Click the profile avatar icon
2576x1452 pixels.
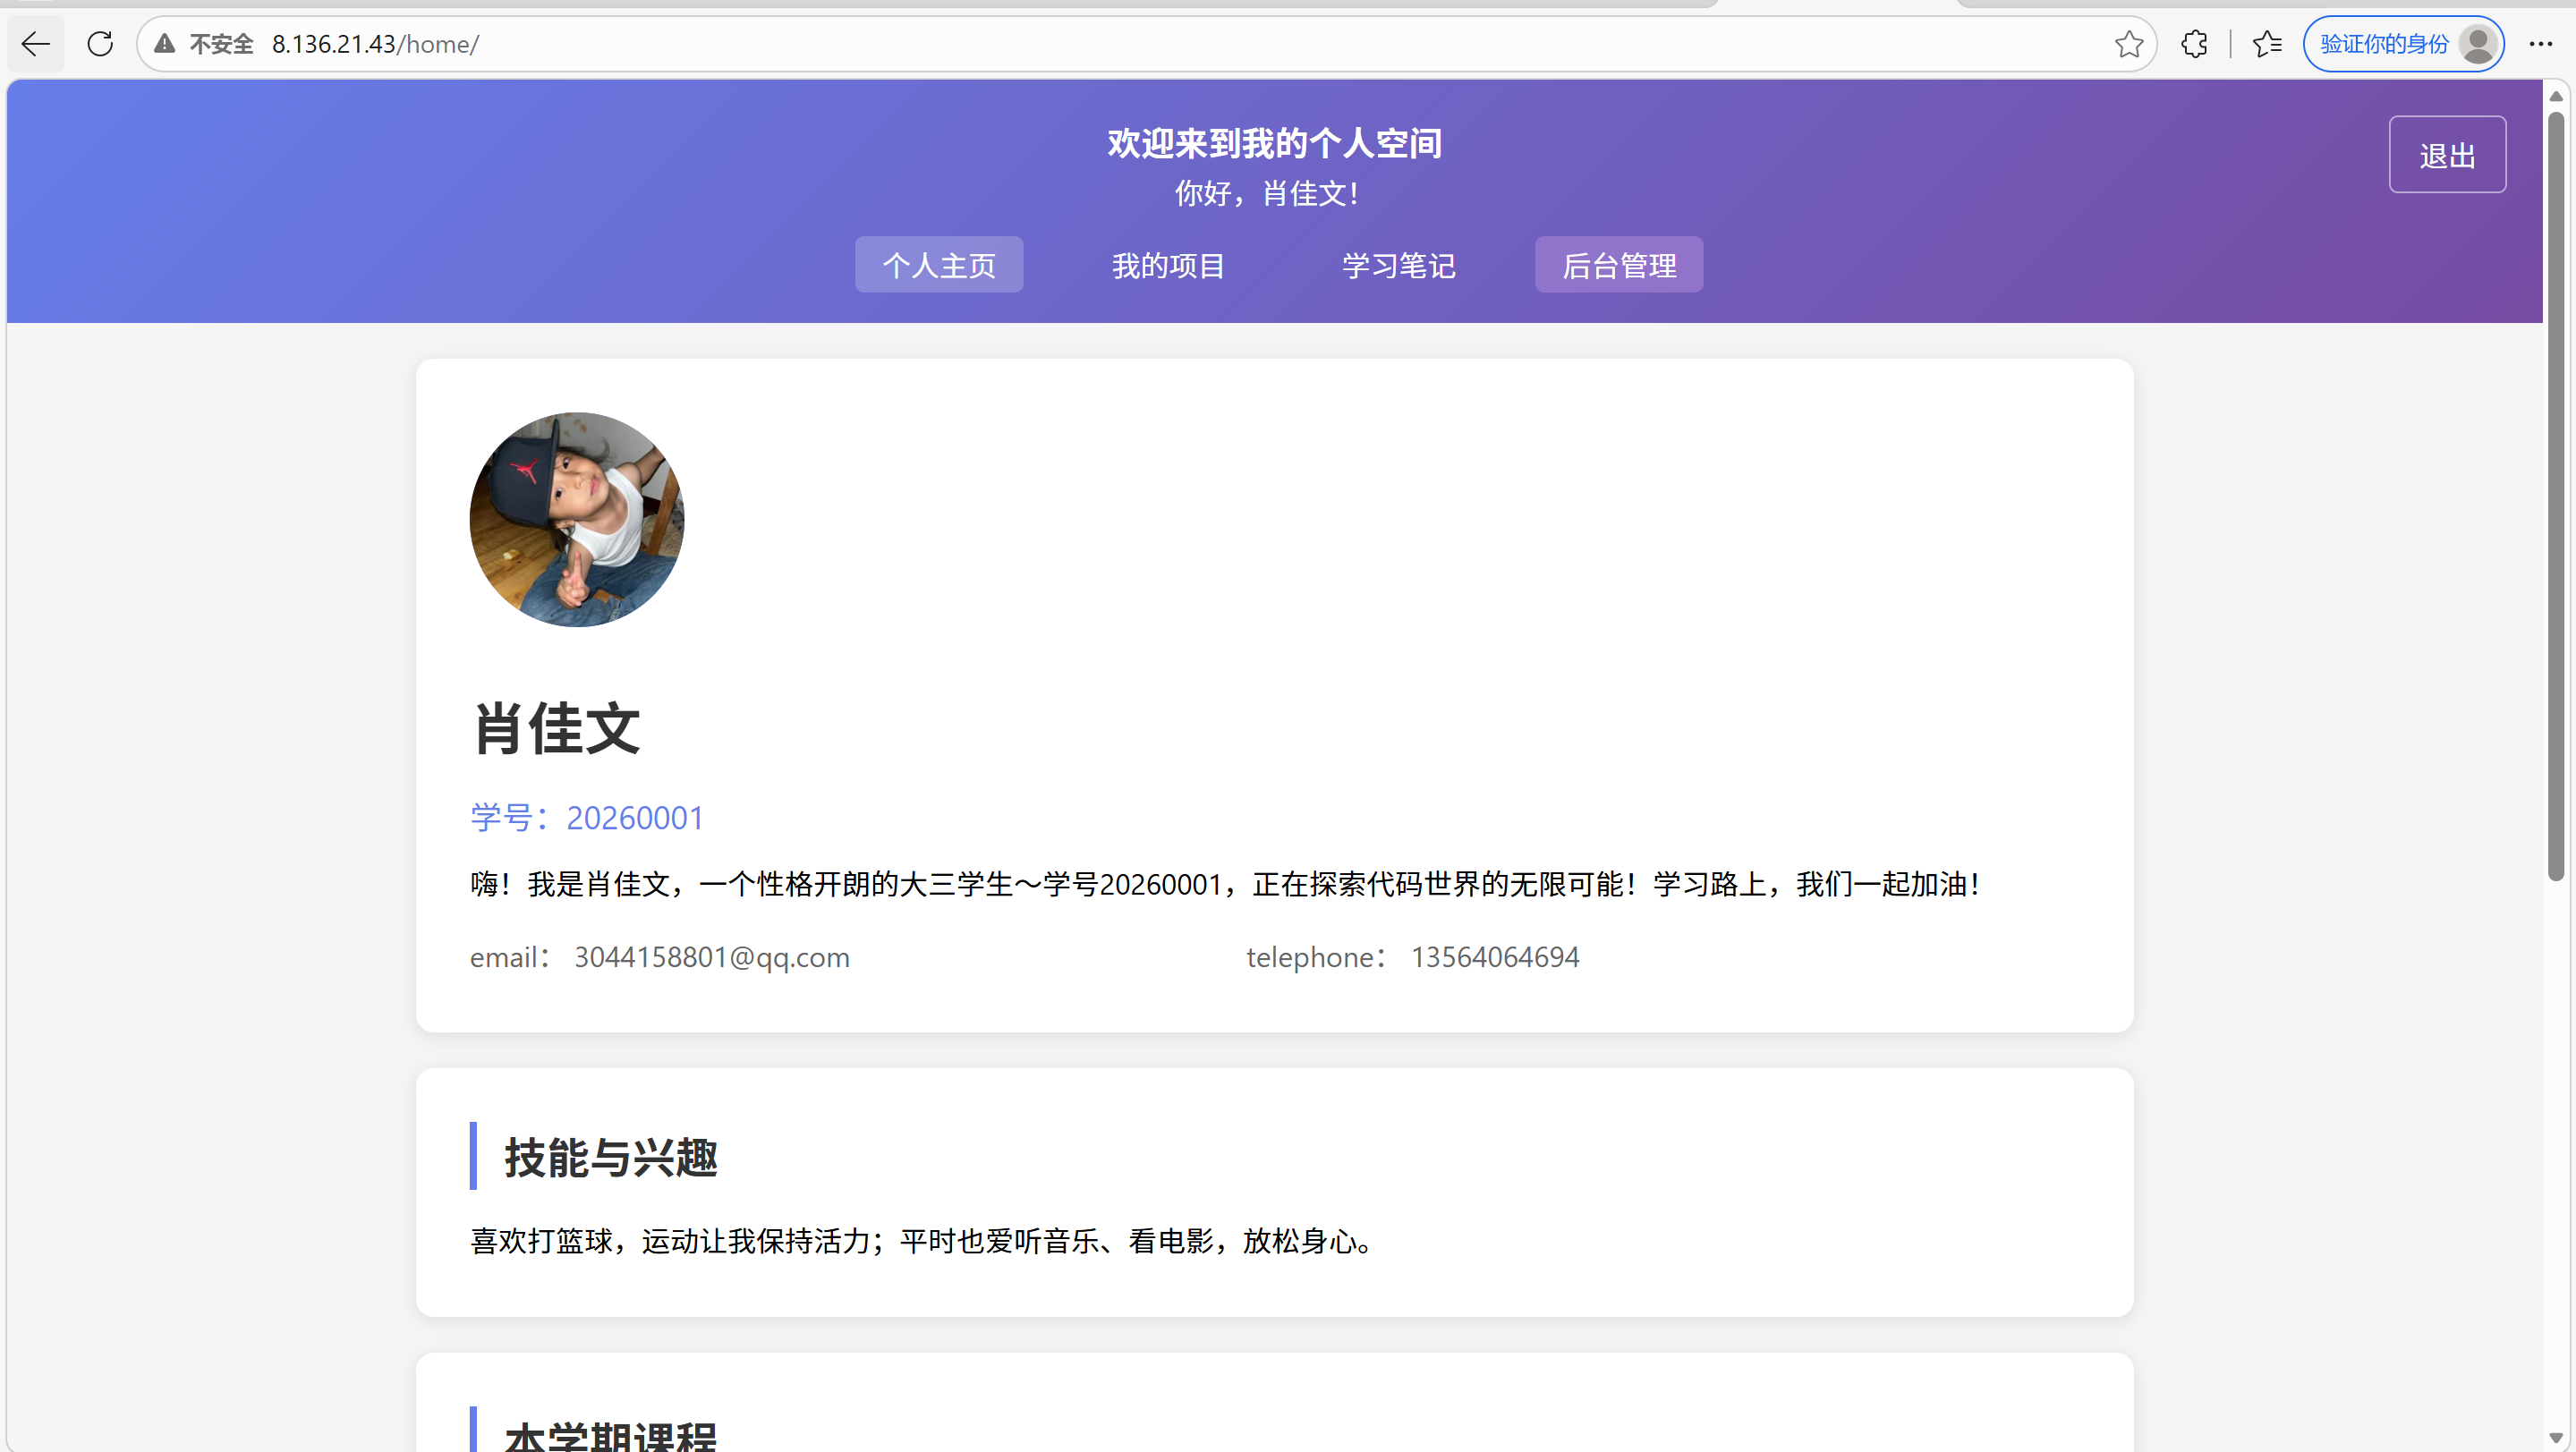pos(2479,44)
